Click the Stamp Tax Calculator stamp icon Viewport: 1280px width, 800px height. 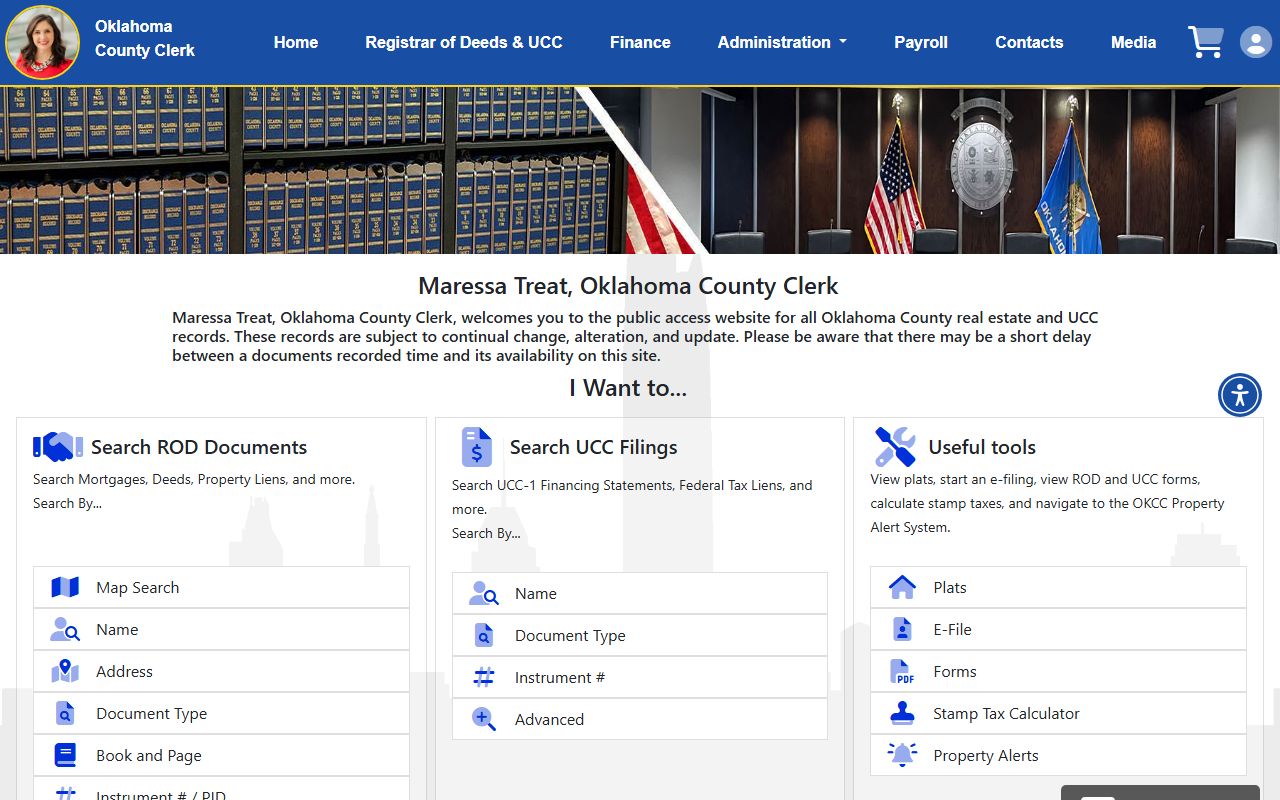pyautogui.click(x=902, y=713)
